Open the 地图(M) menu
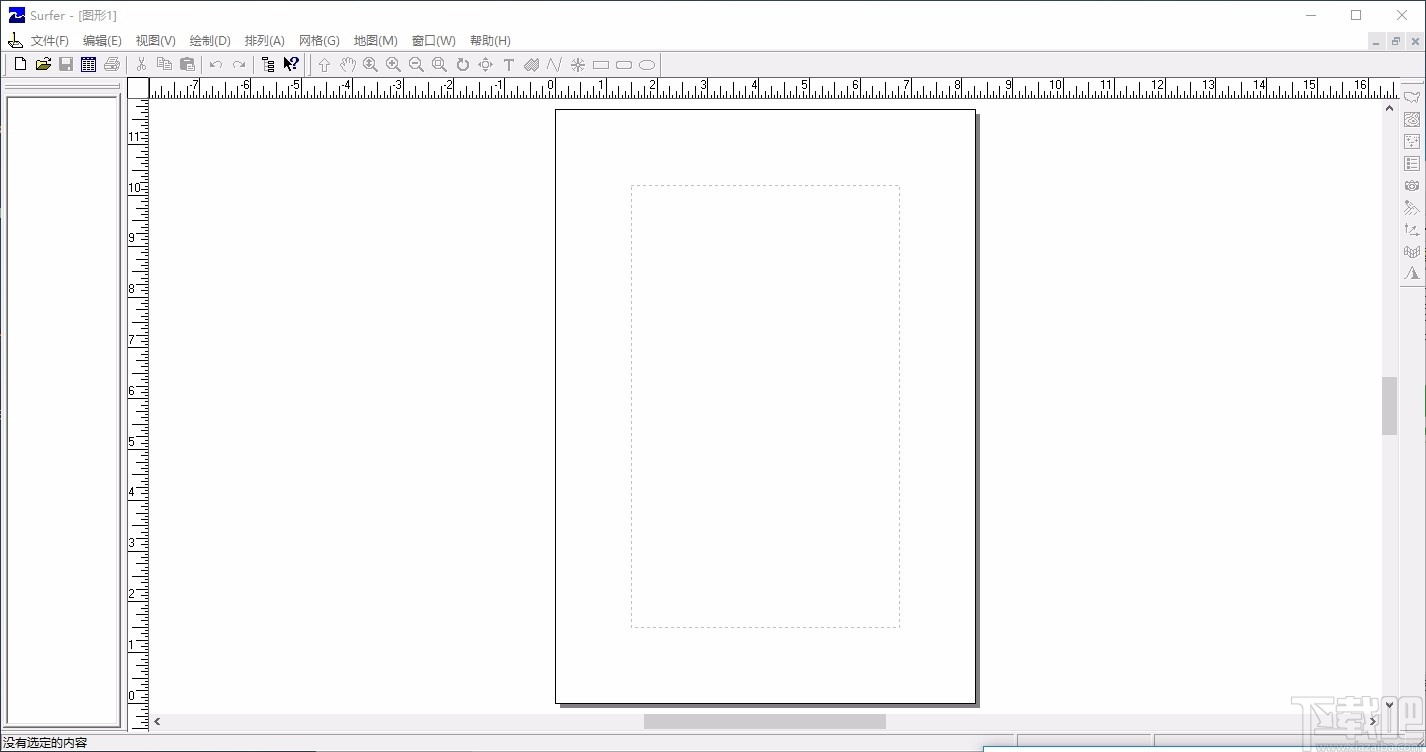 click(376, 41)
